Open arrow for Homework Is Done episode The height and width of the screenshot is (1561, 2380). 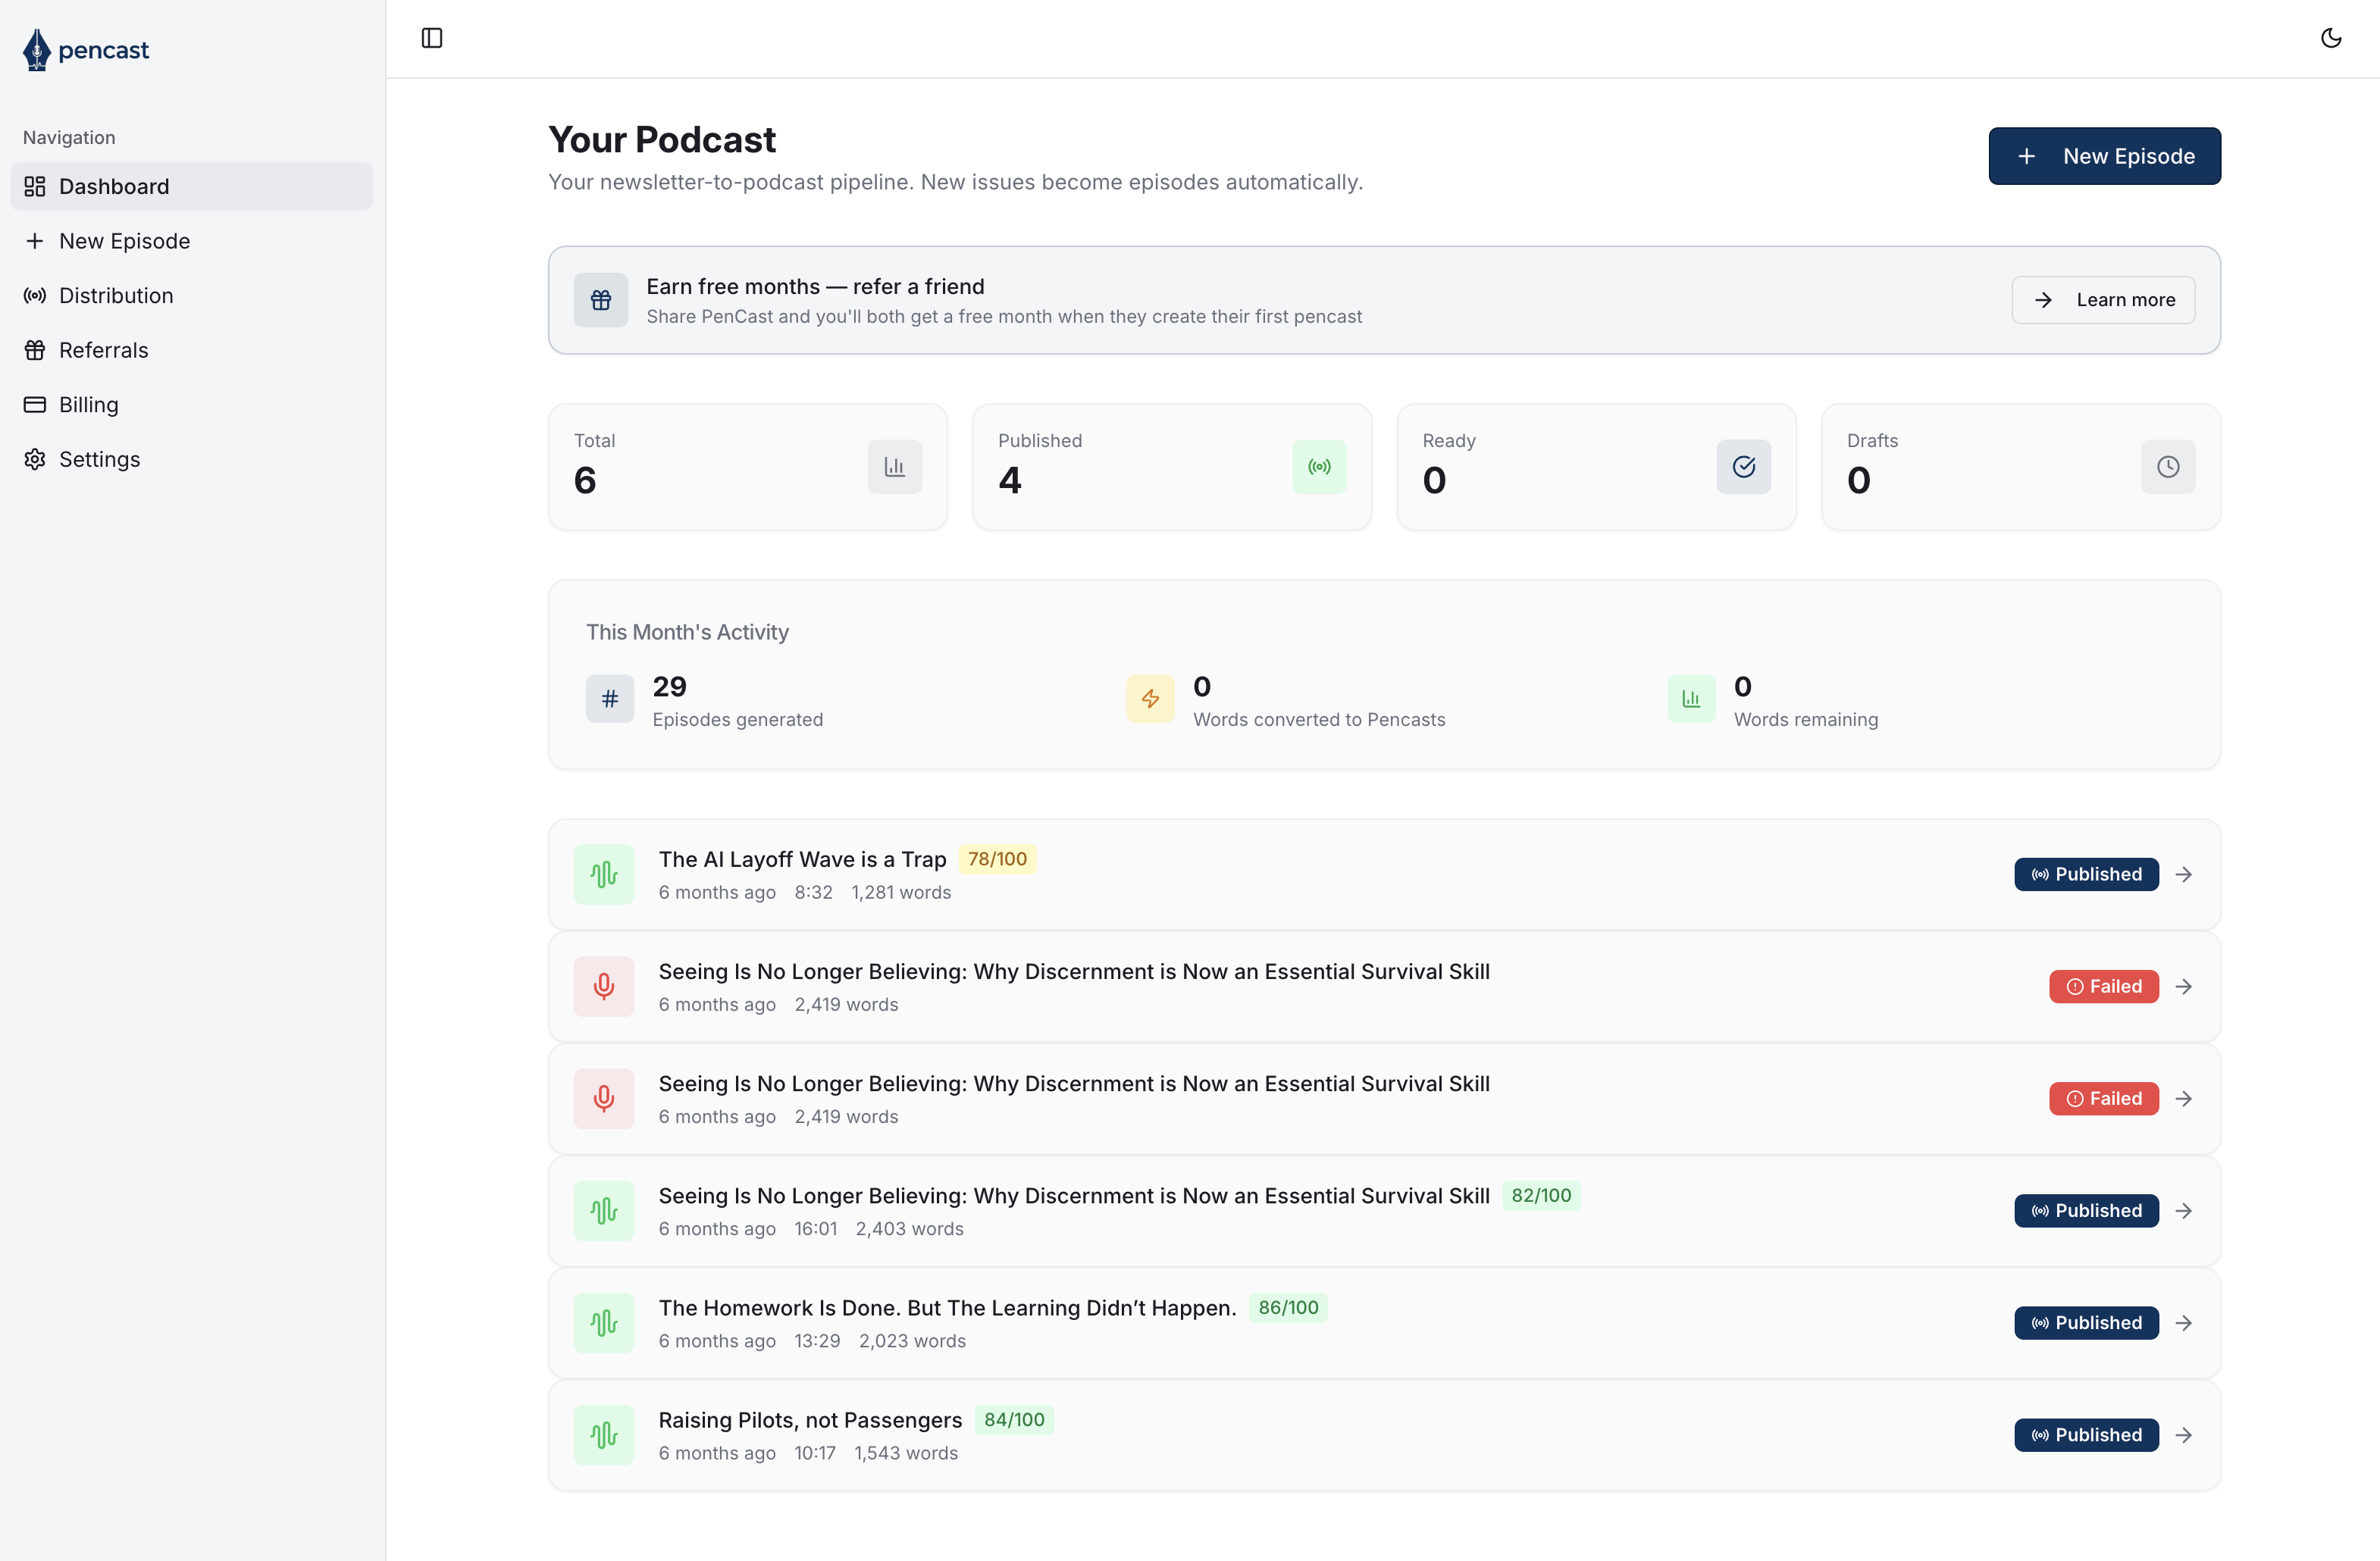[x=2184, y=1323]
